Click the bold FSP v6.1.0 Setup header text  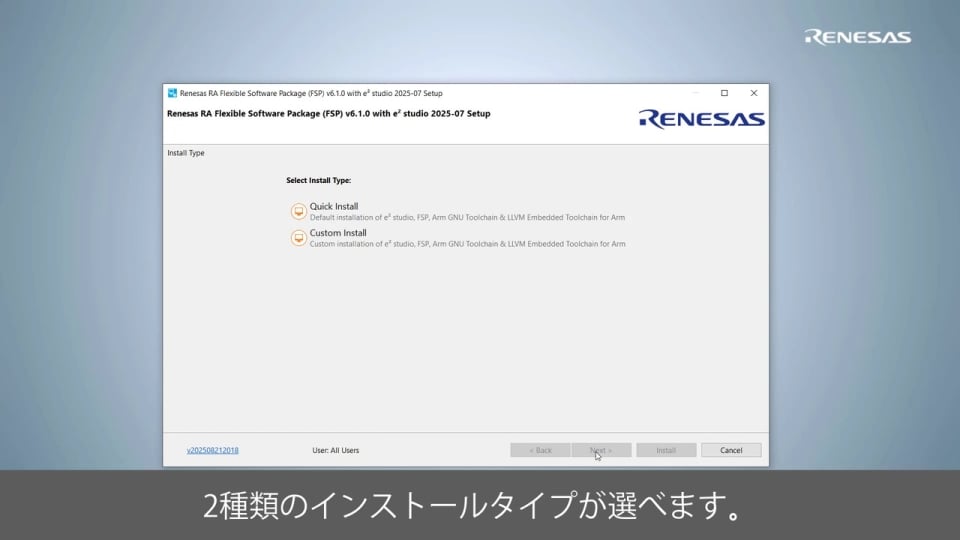point(329,113)
